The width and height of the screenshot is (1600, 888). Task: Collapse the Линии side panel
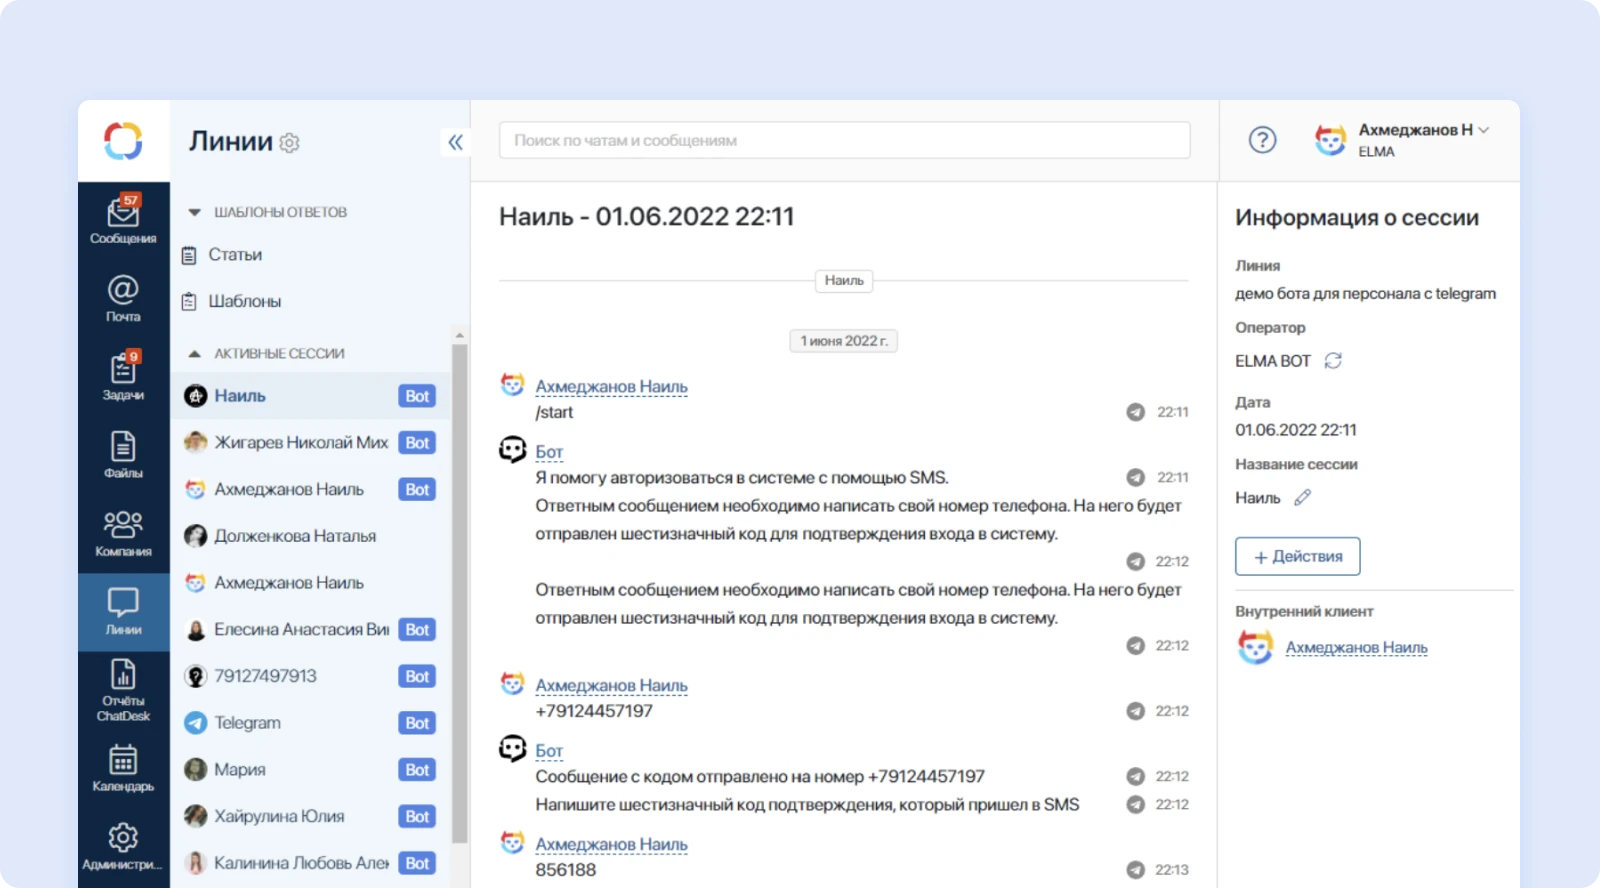click(455, 142)
